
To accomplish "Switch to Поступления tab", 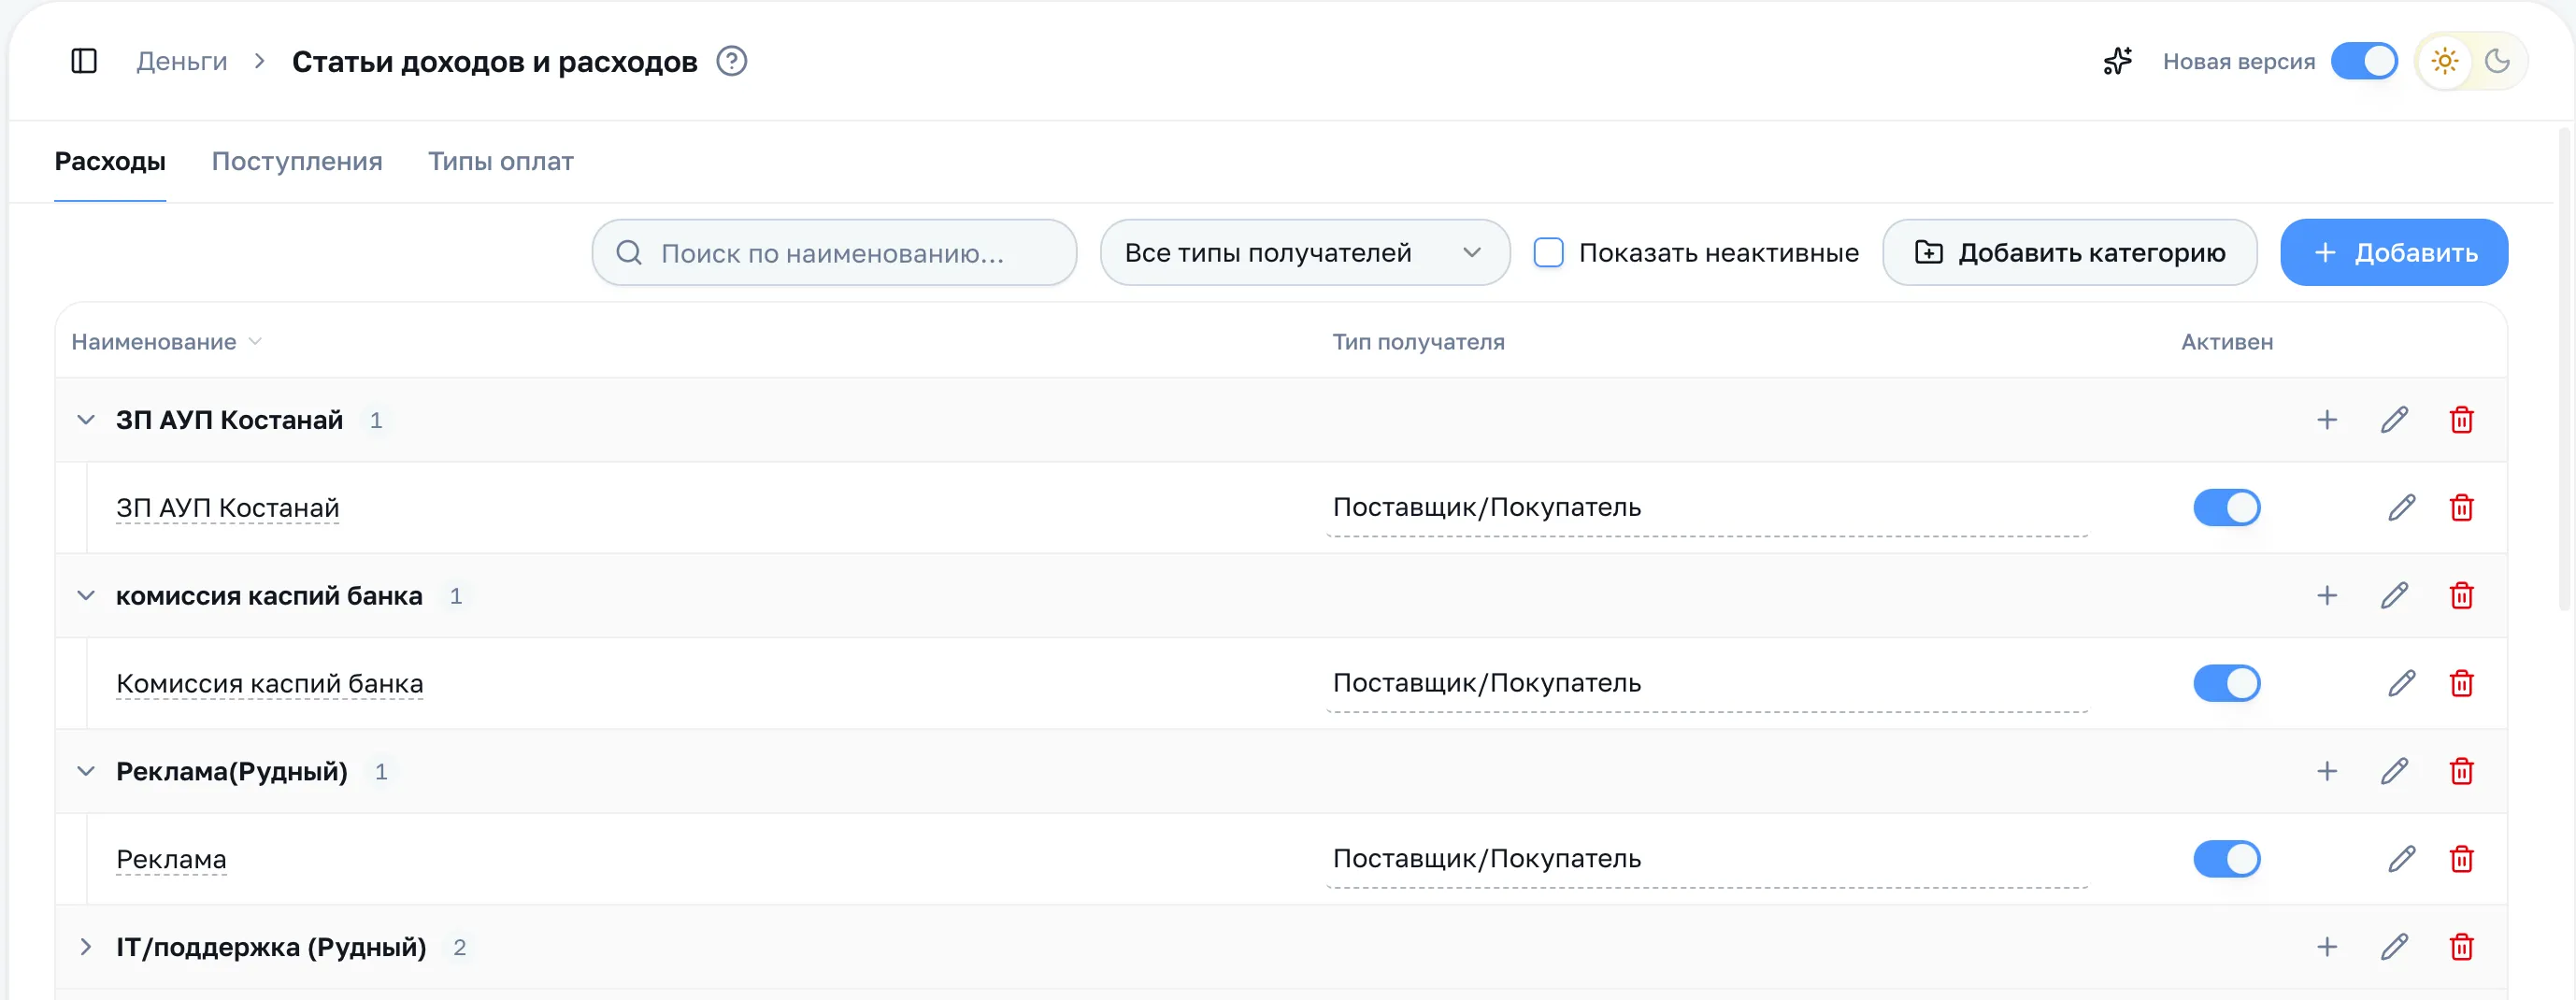I will tap(297, 161).
